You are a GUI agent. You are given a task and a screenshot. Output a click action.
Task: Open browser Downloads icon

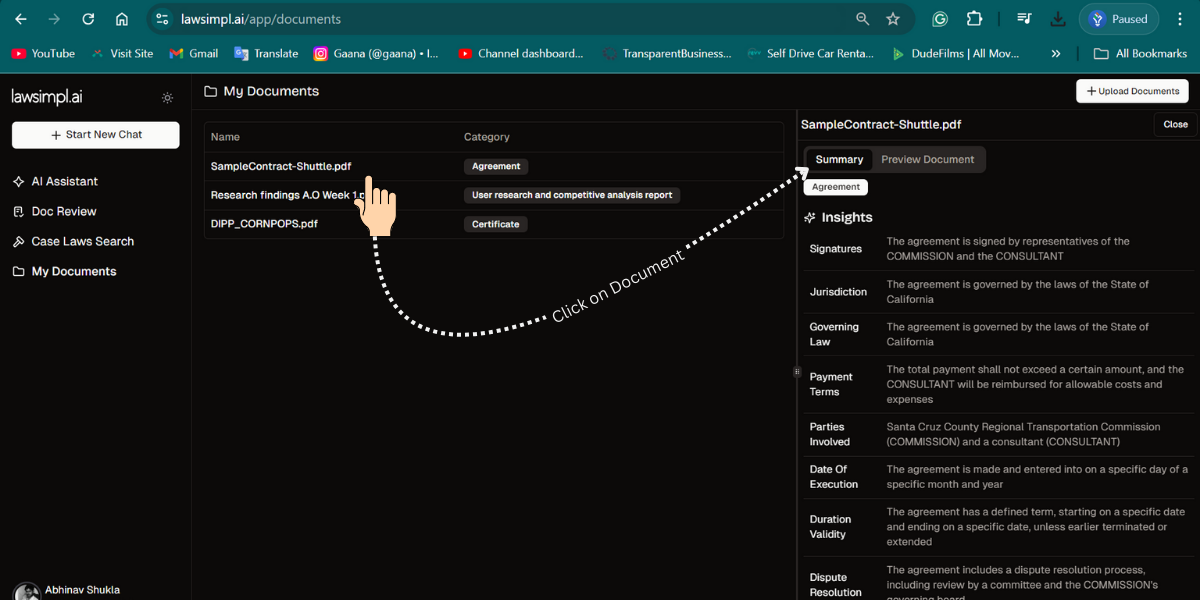[1058, 19]
